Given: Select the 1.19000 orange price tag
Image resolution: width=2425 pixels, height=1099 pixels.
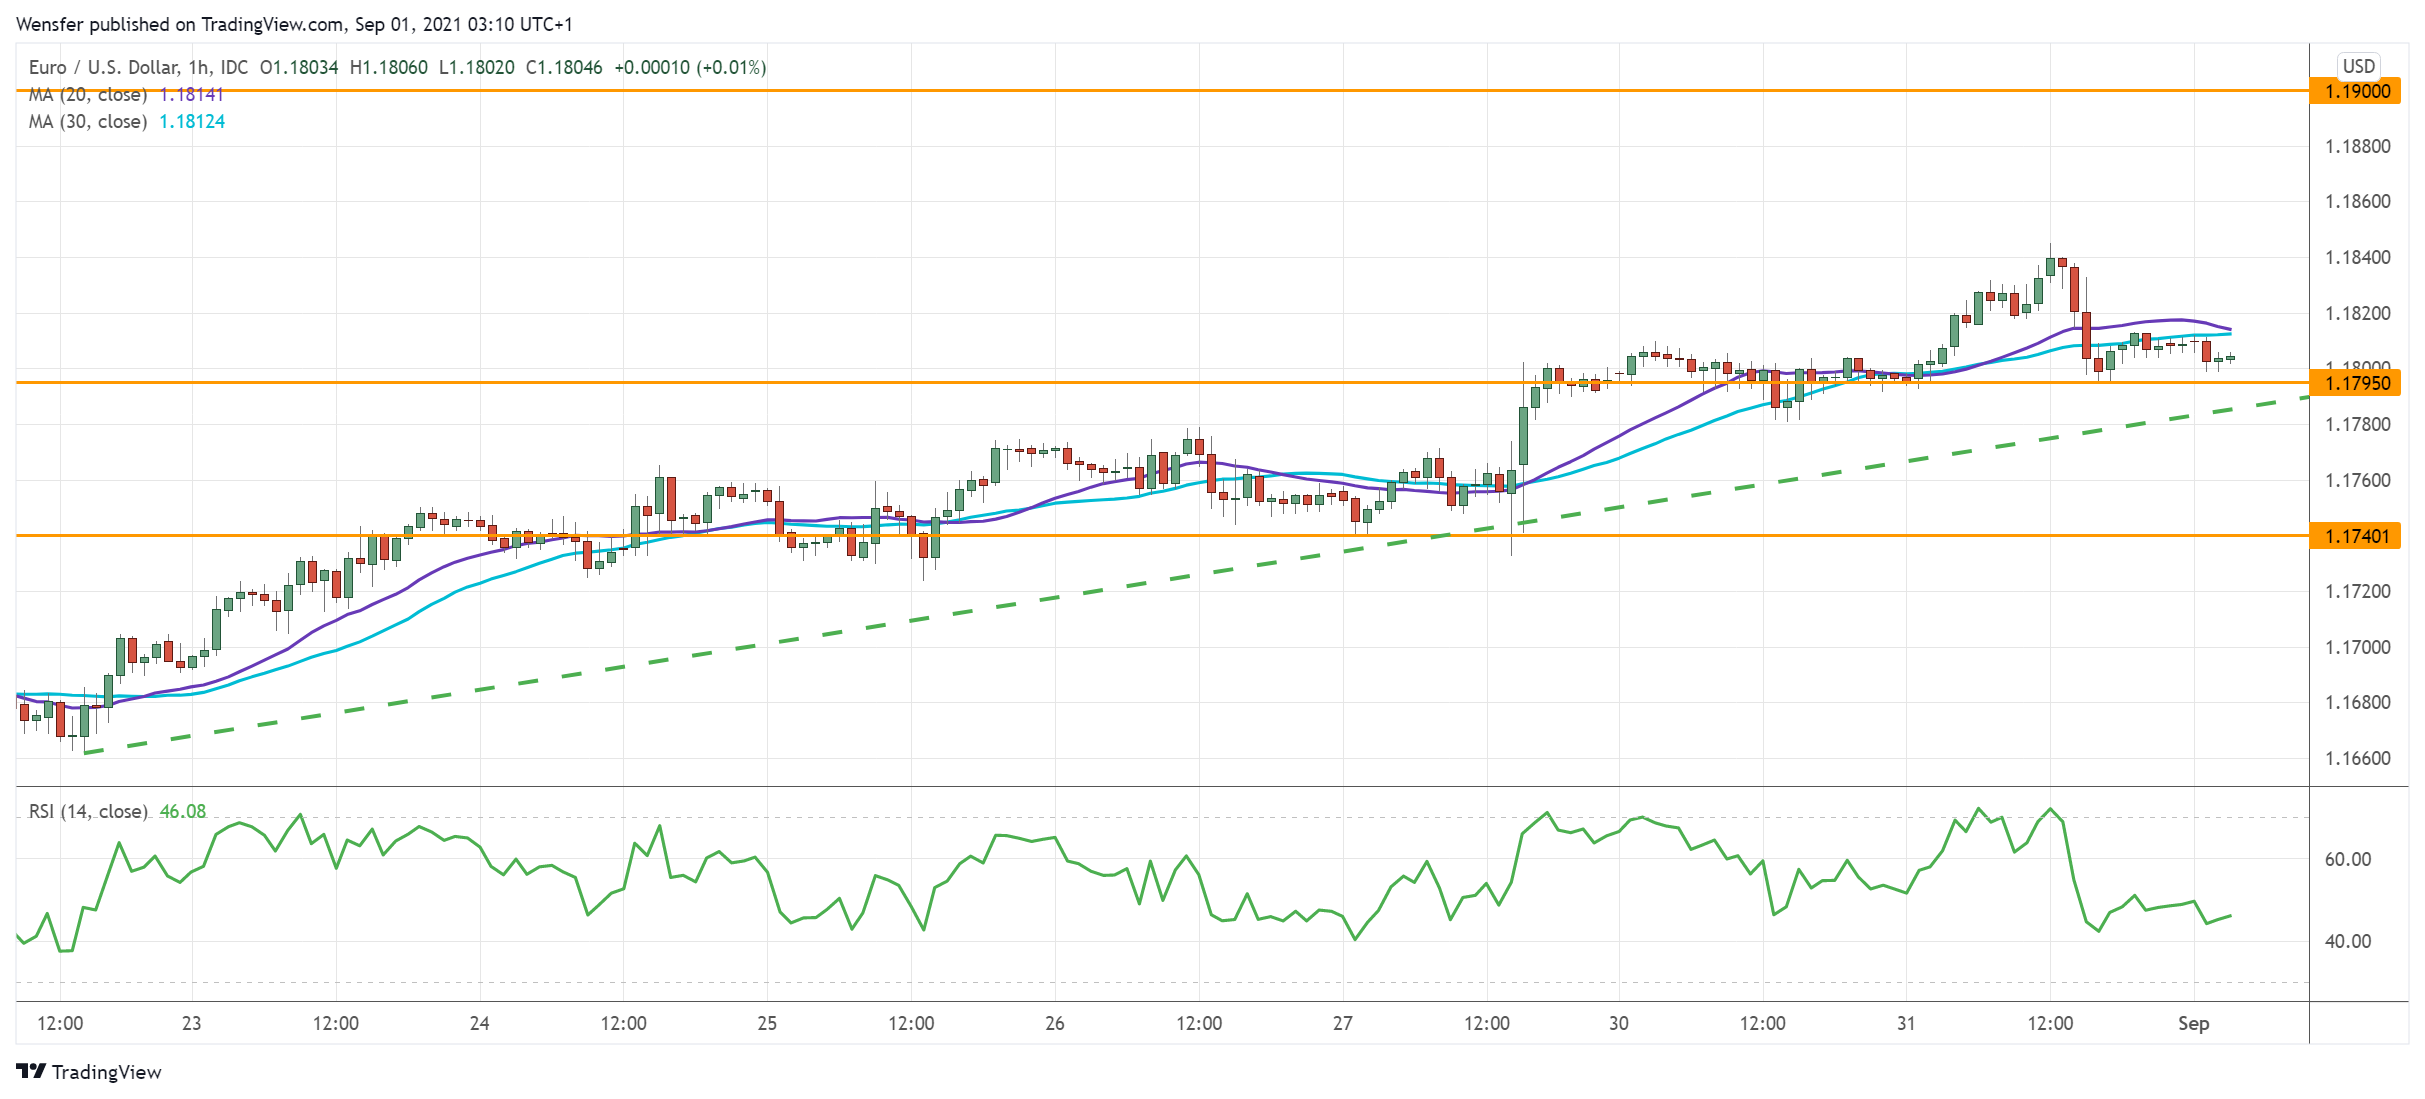Looking at the screenshot, I should [x=2356, y=91].
